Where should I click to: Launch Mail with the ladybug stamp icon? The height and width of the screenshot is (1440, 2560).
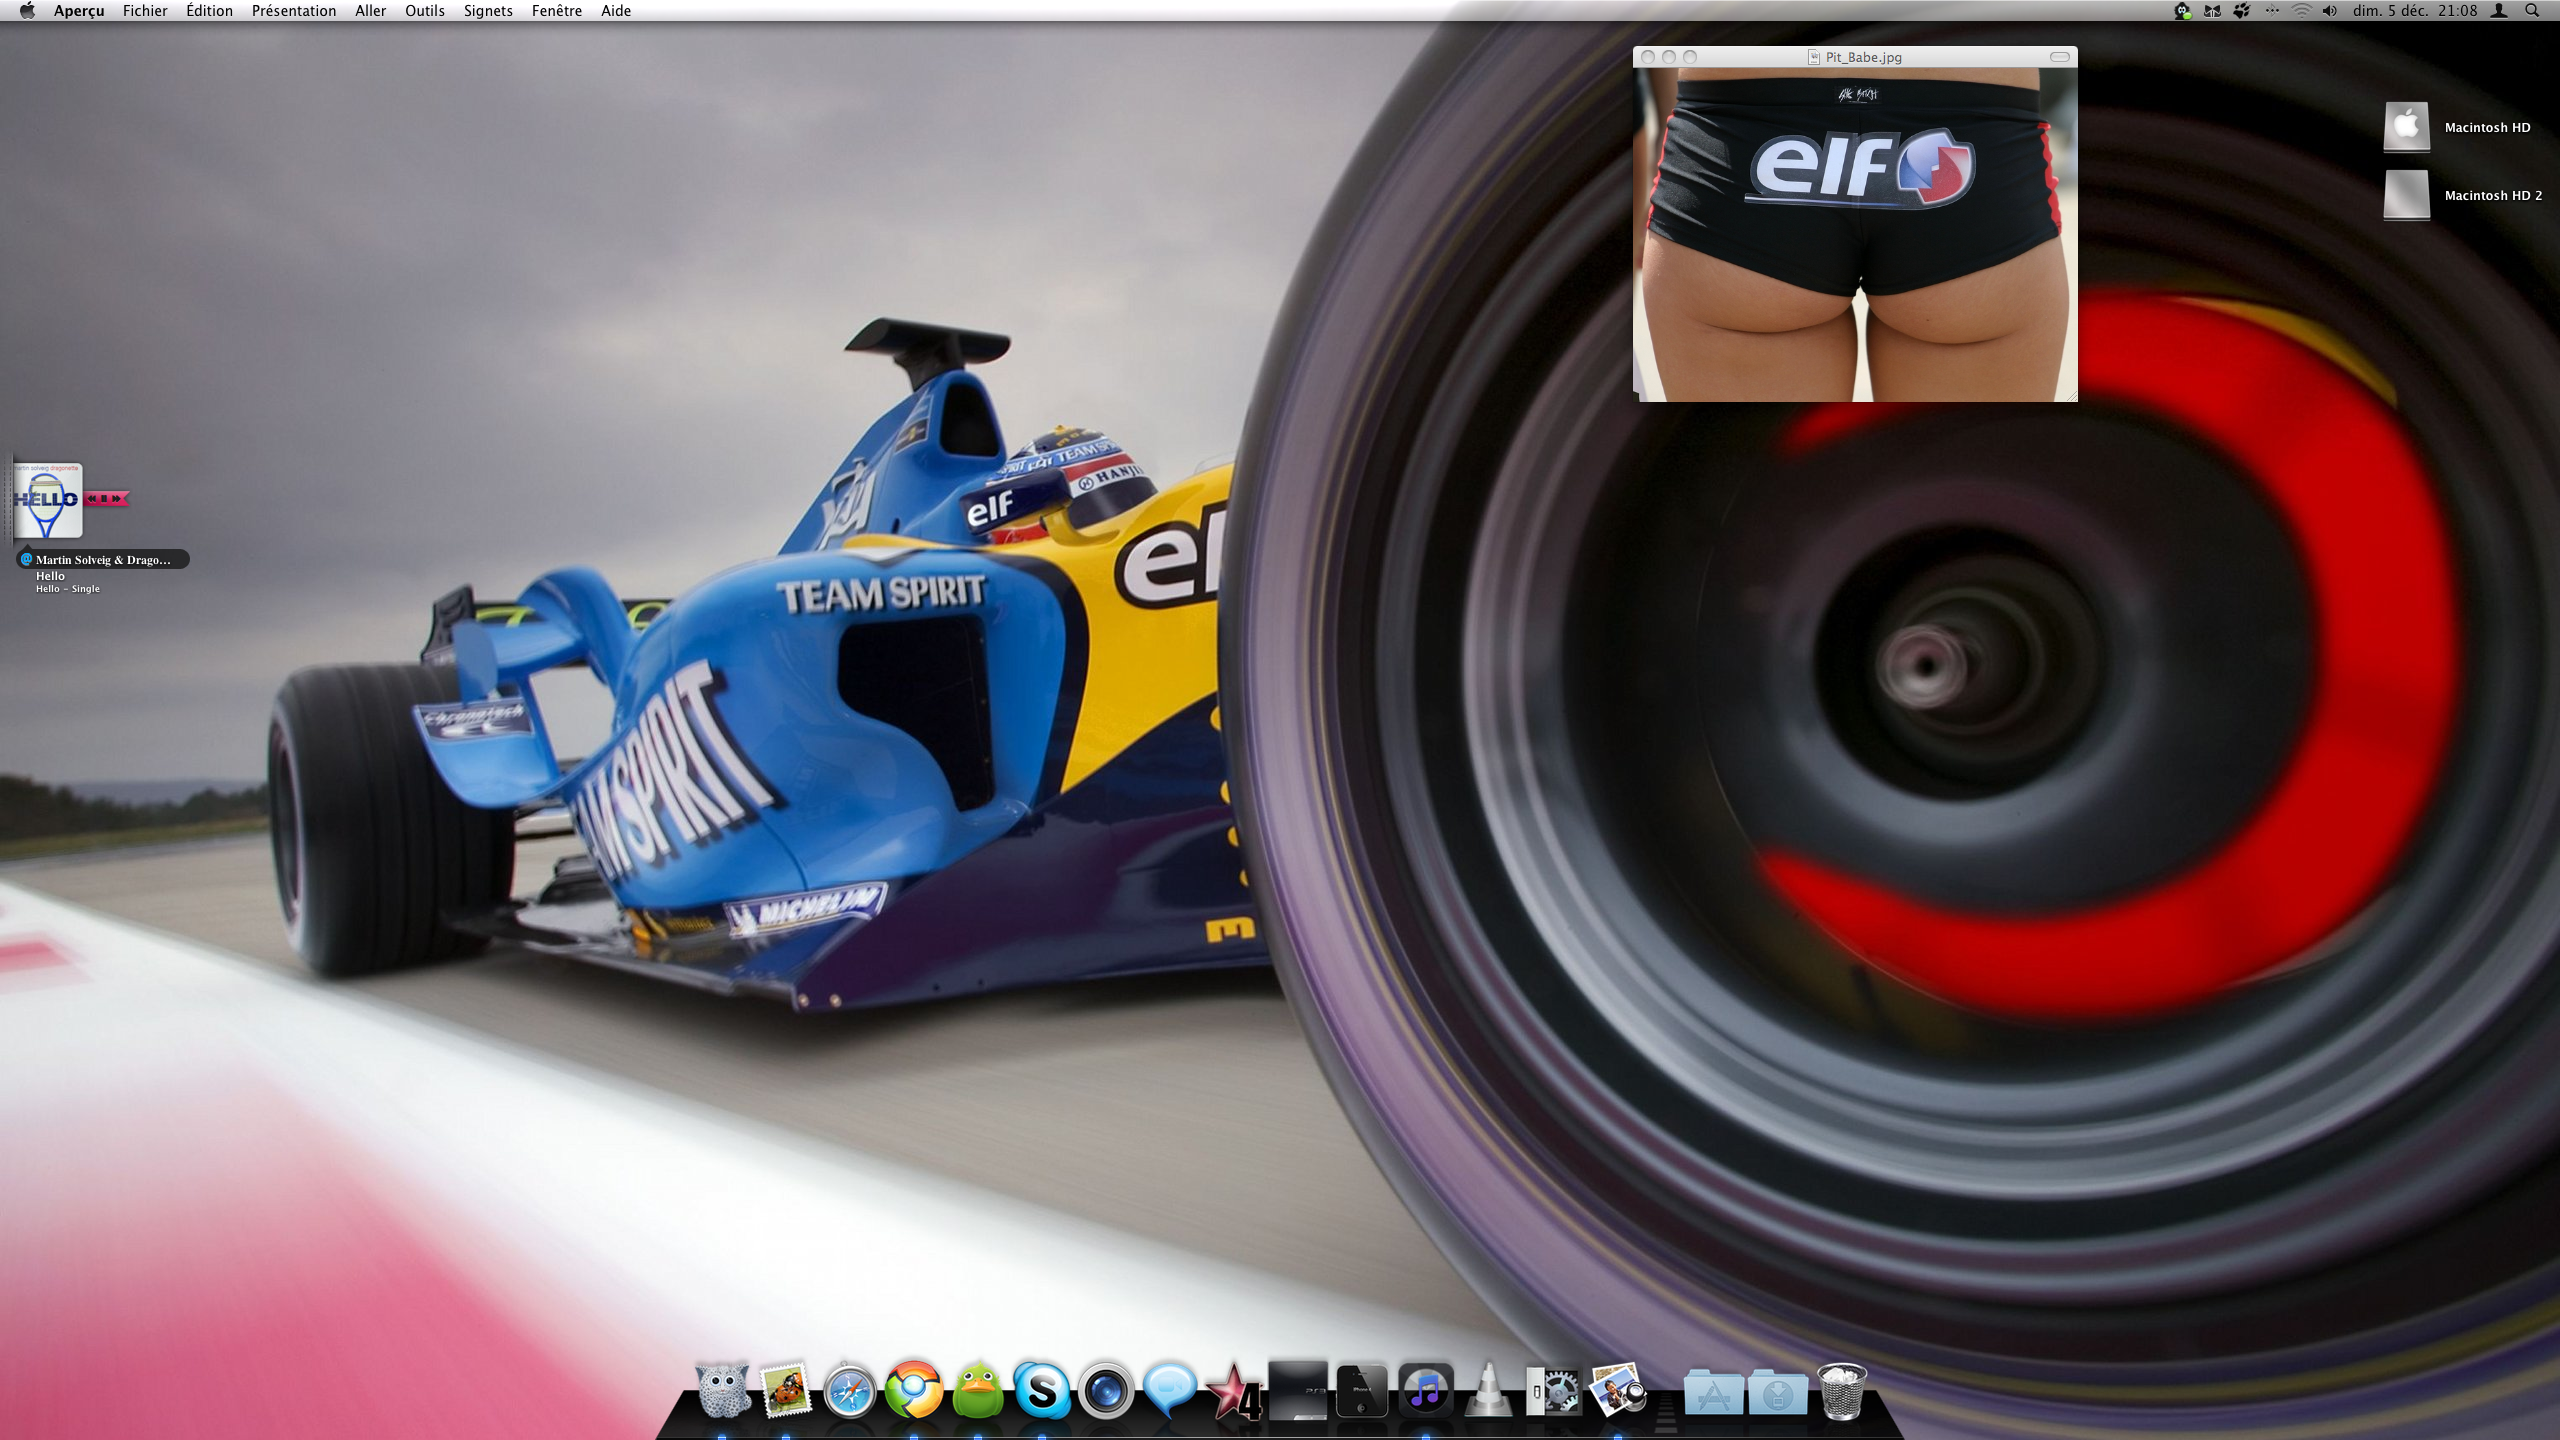click(786, 1390)
